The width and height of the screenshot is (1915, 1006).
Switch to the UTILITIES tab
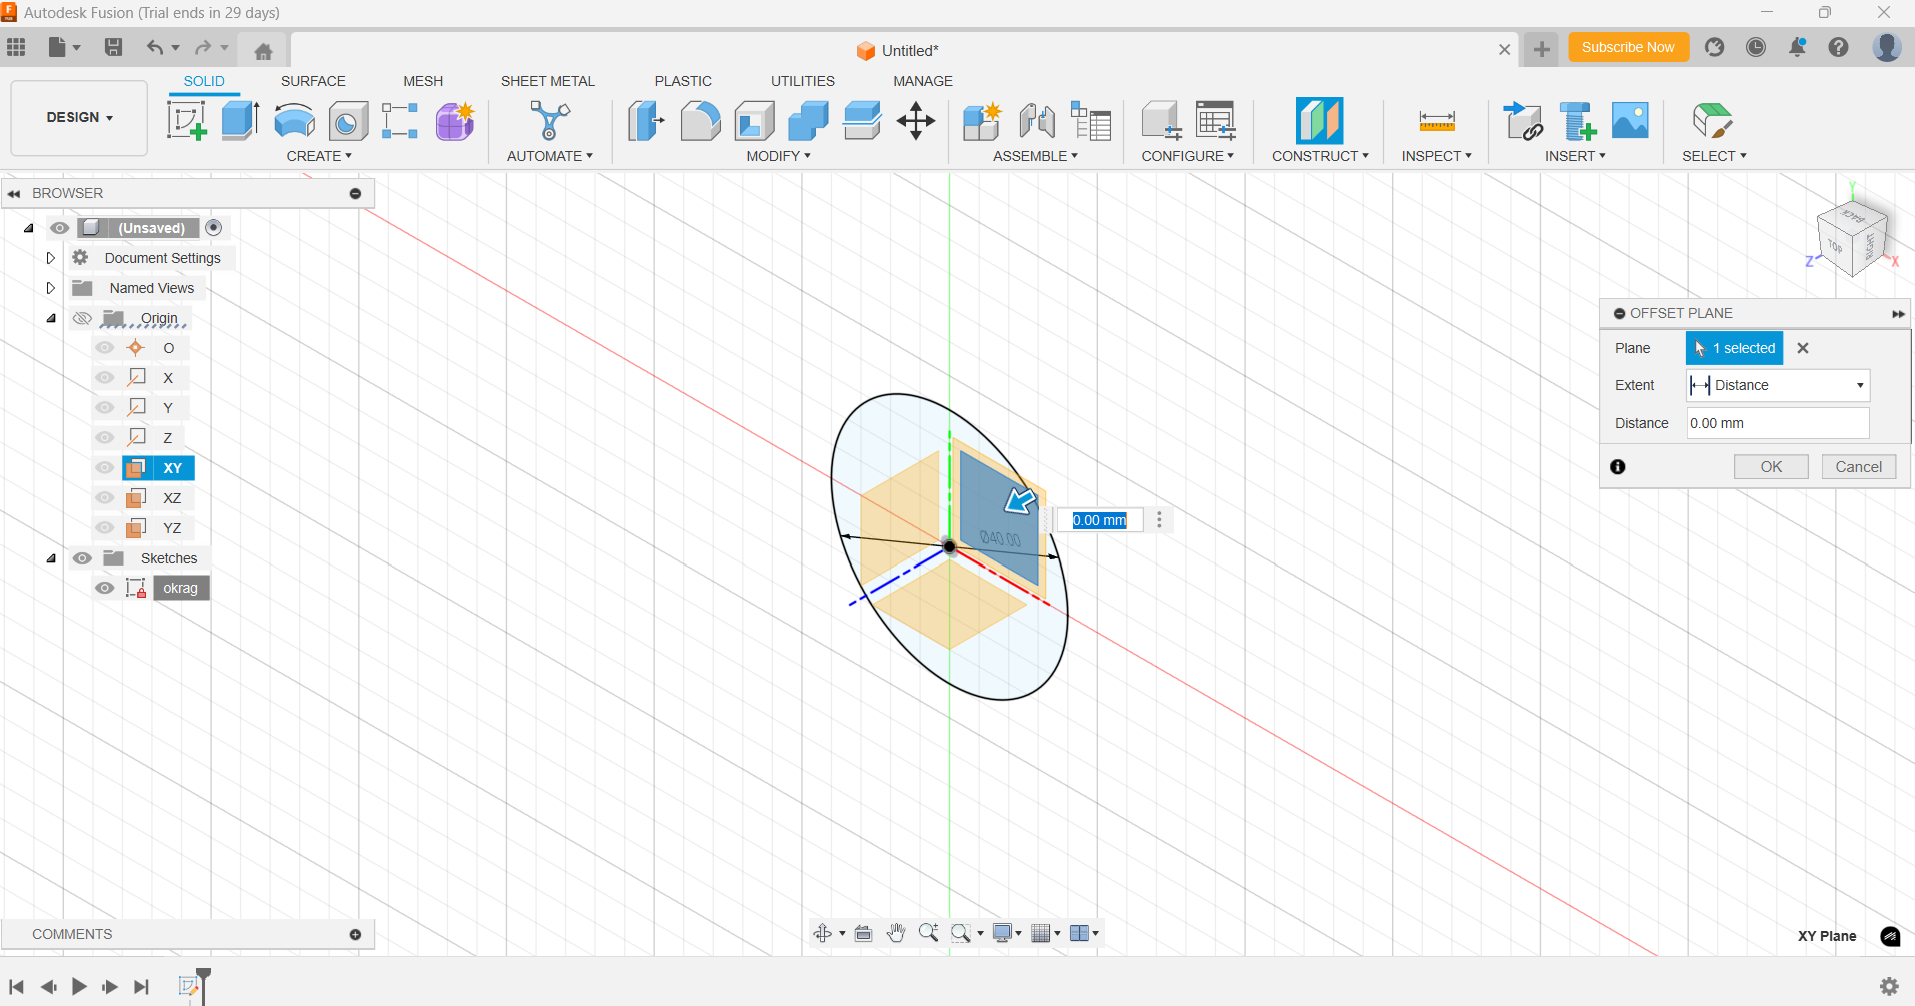click(x=803, y=81)
